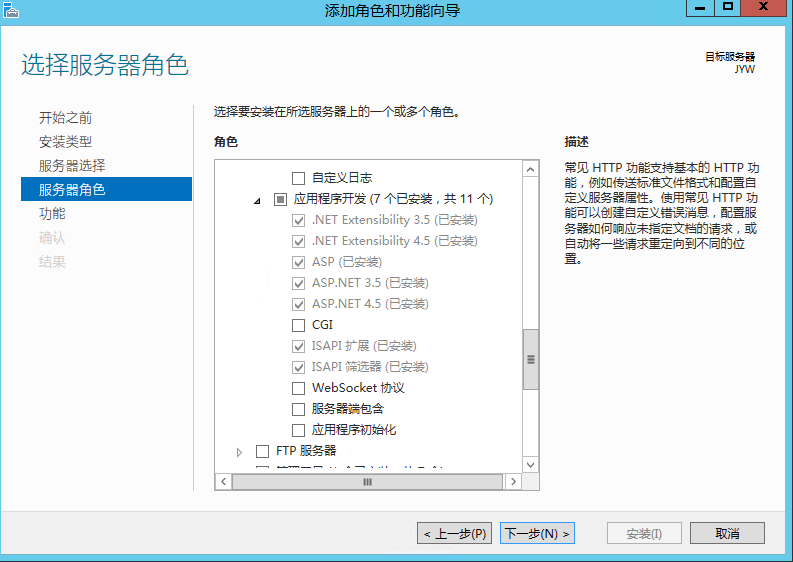Viewport: 793px width, 562px height.
Task: Switch to the 功能 step
Action: 52,214
